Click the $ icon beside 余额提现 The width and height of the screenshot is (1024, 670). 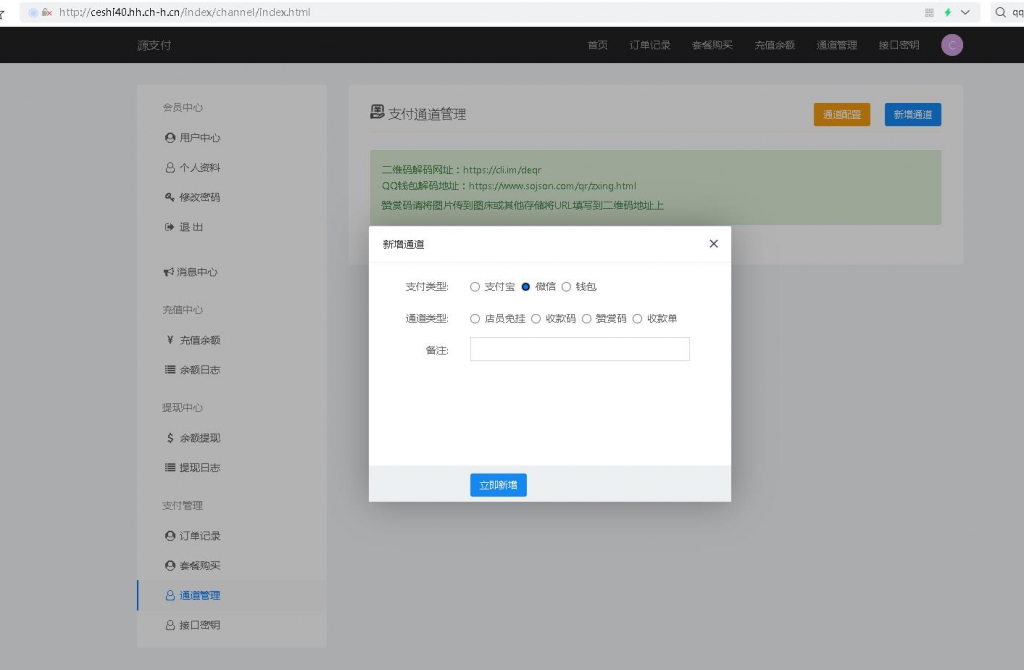tap(170, 437)
